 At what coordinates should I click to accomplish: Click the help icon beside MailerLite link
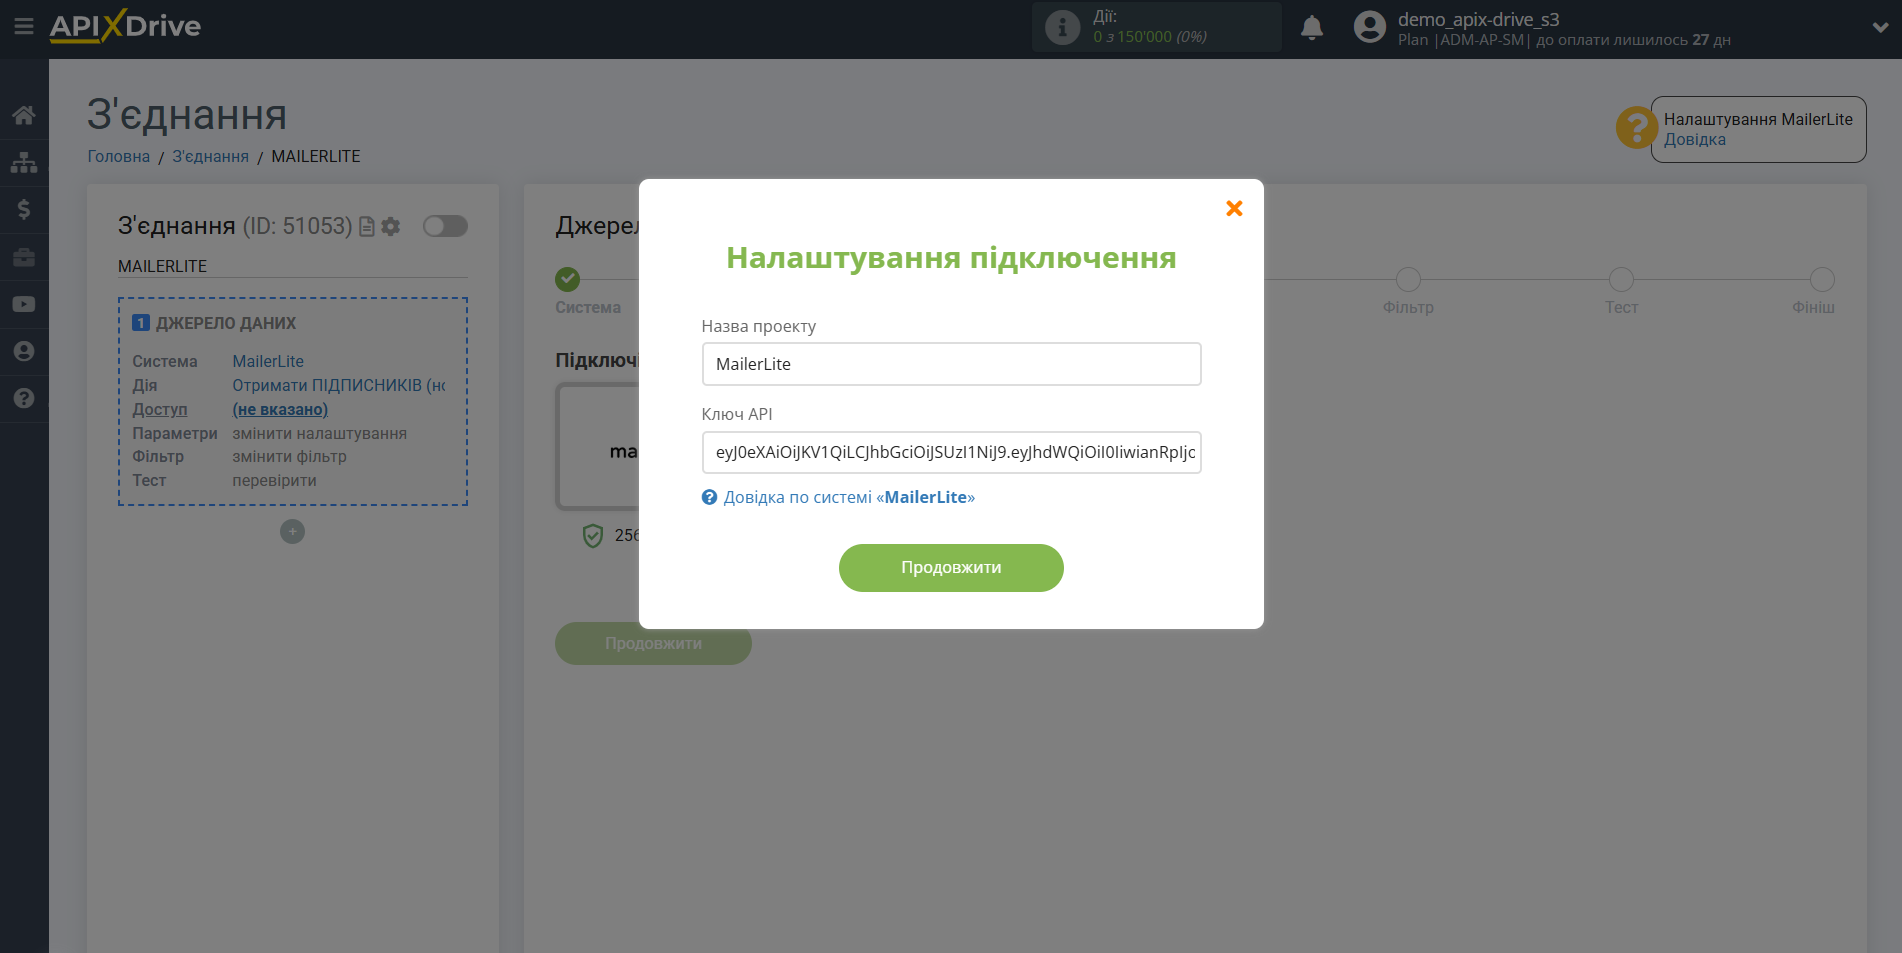tap(709, 497)
